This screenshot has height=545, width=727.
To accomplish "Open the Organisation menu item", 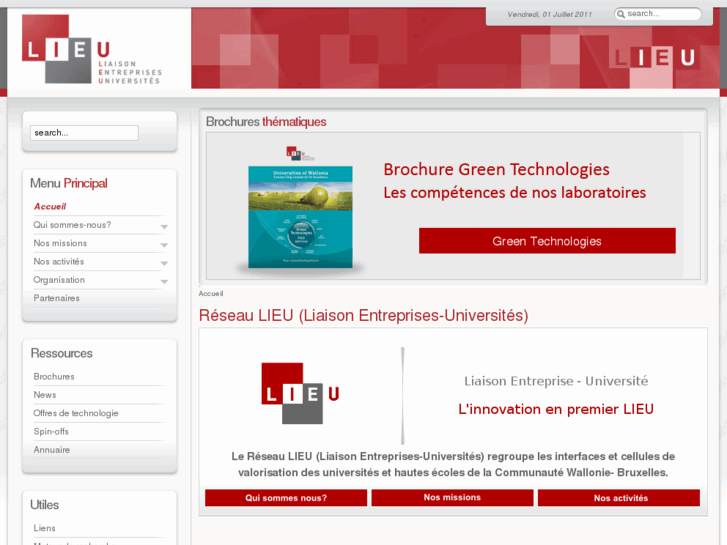I will [x=59, y=280].
